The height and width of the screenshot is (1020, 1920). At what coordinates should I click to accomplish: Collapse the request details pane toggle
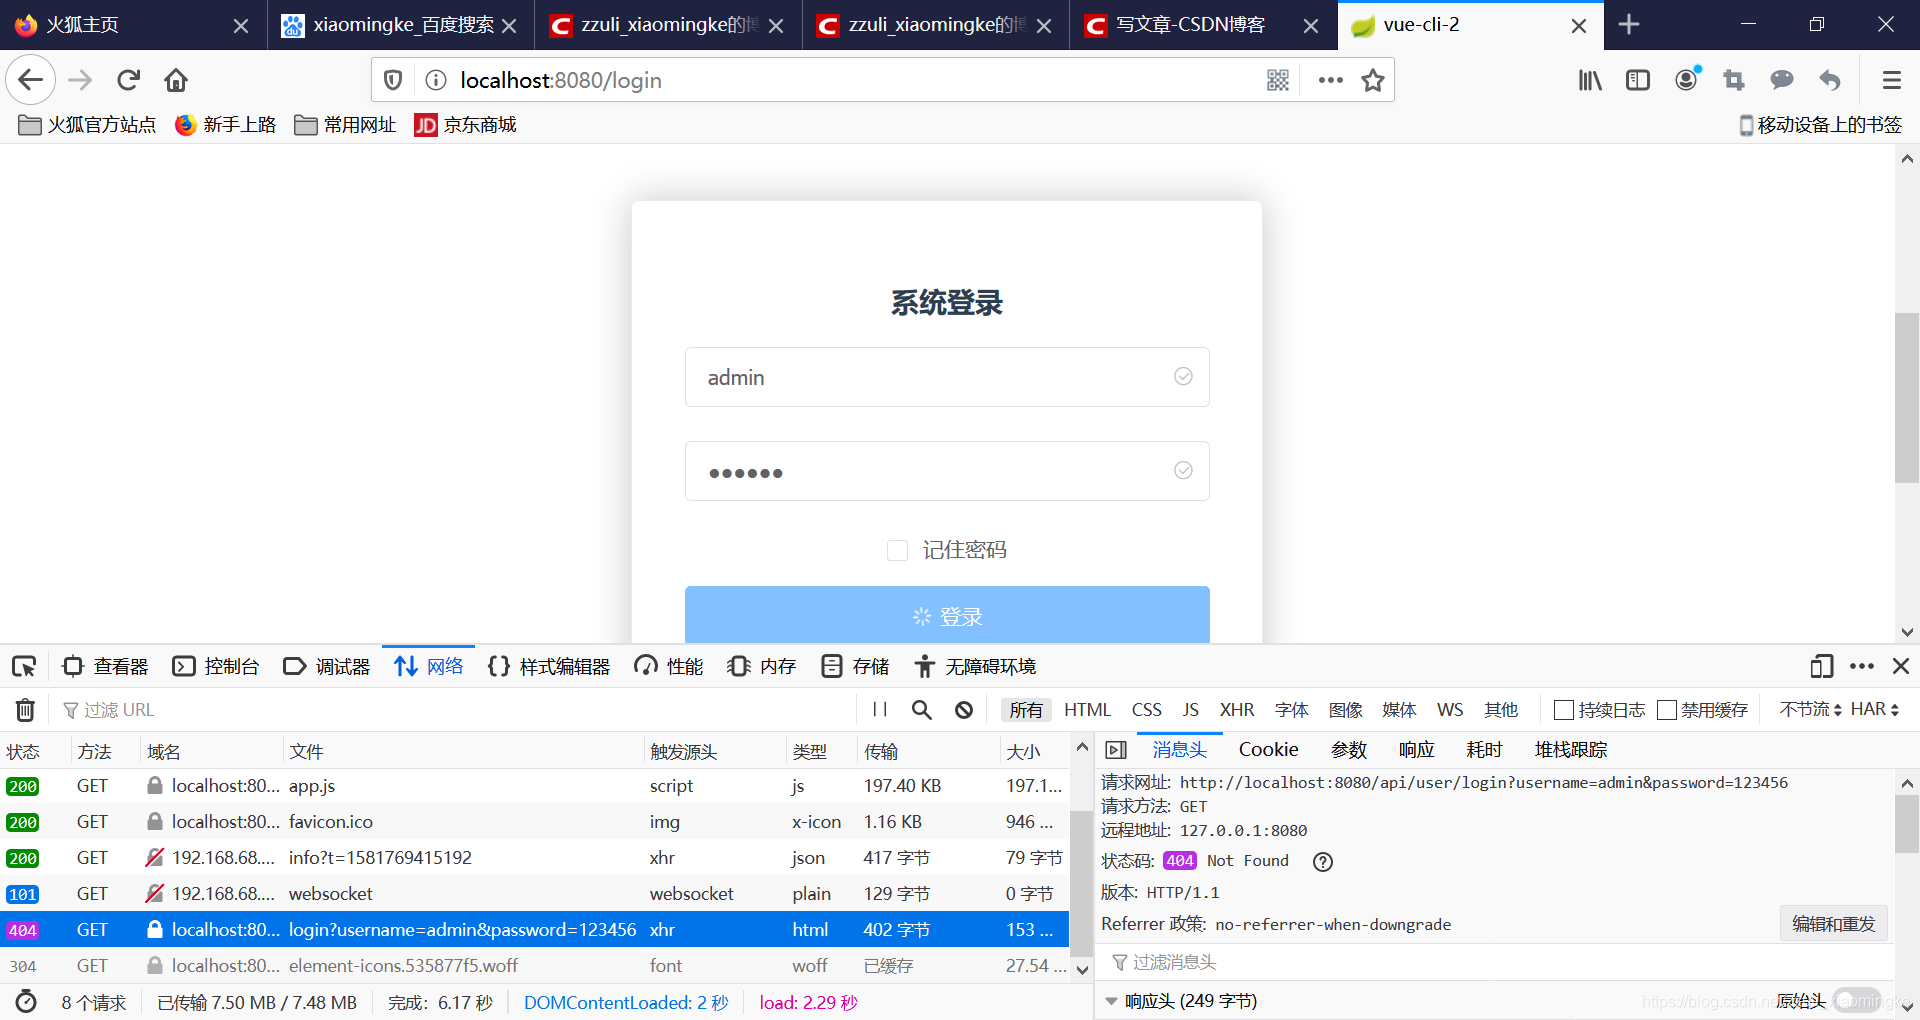pos(1116,750)
